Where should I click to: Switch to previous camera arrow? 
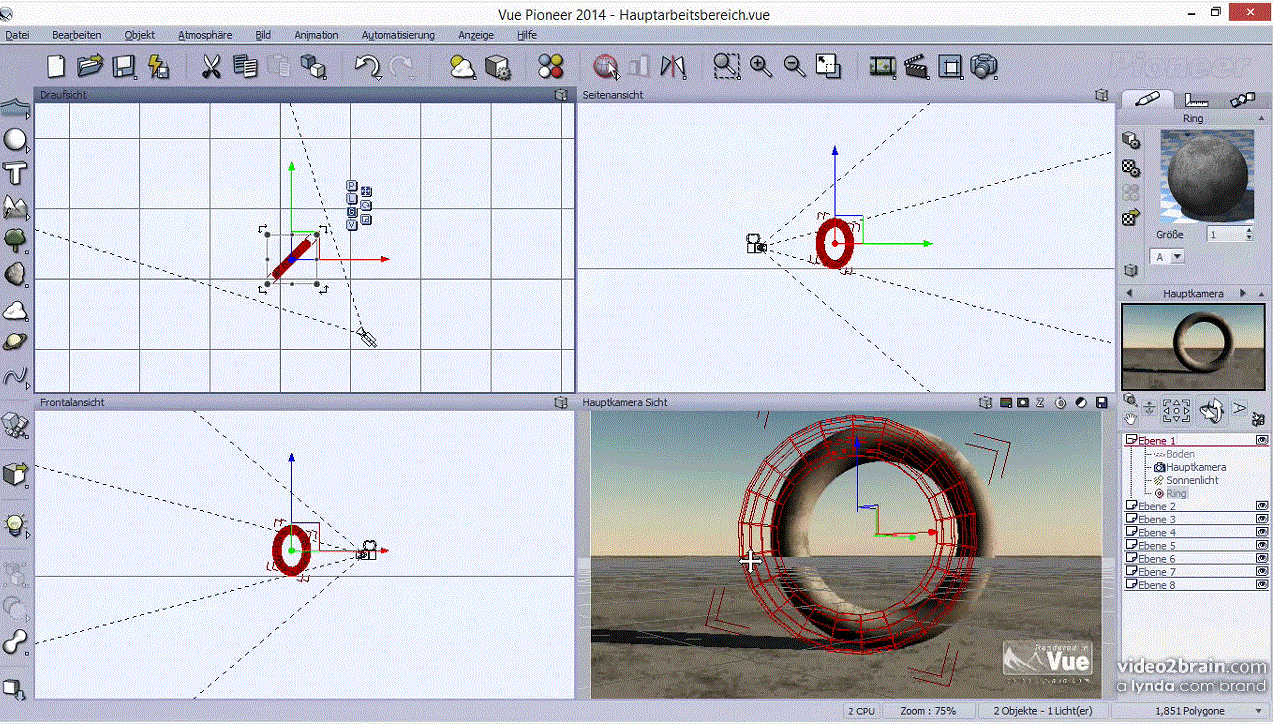click(x=1129, y=293)
